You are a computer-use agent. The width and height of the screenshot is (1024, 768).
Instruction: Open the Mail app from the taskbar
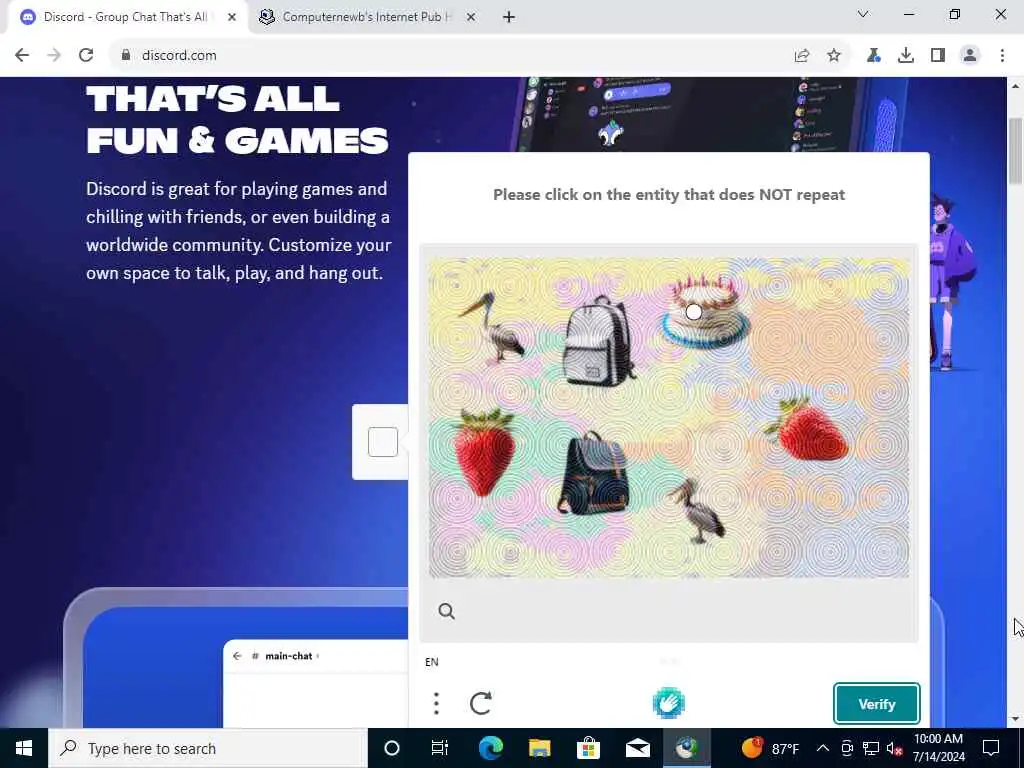(637, 748)
